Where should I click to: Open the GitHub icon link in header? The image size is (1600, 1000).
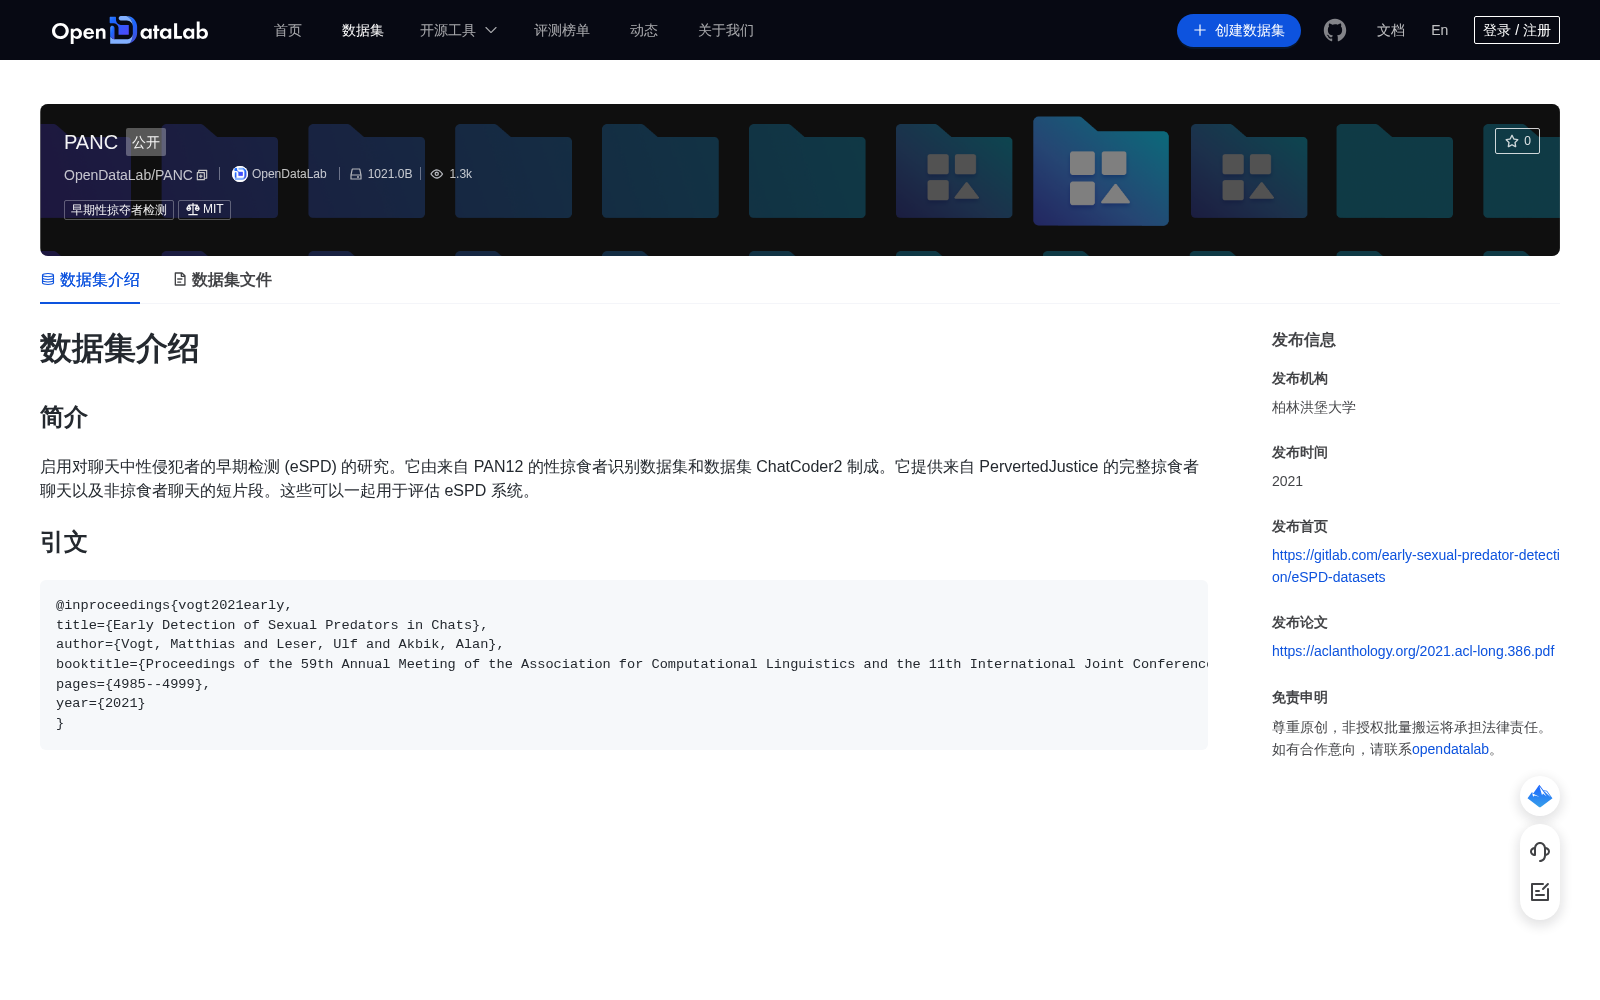(1335, 30)
